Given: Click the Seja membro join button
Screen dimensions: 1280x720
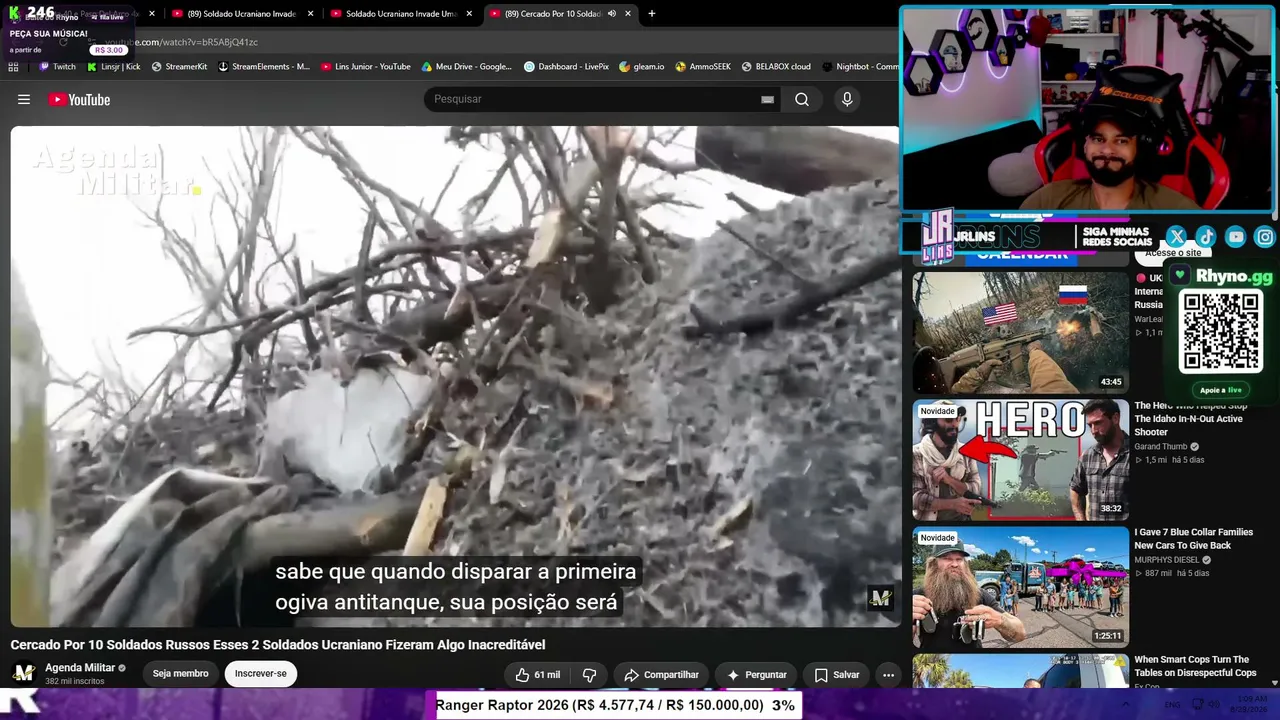Looking at the screenshot, I should pyautogui.click(x=181, y=674).
